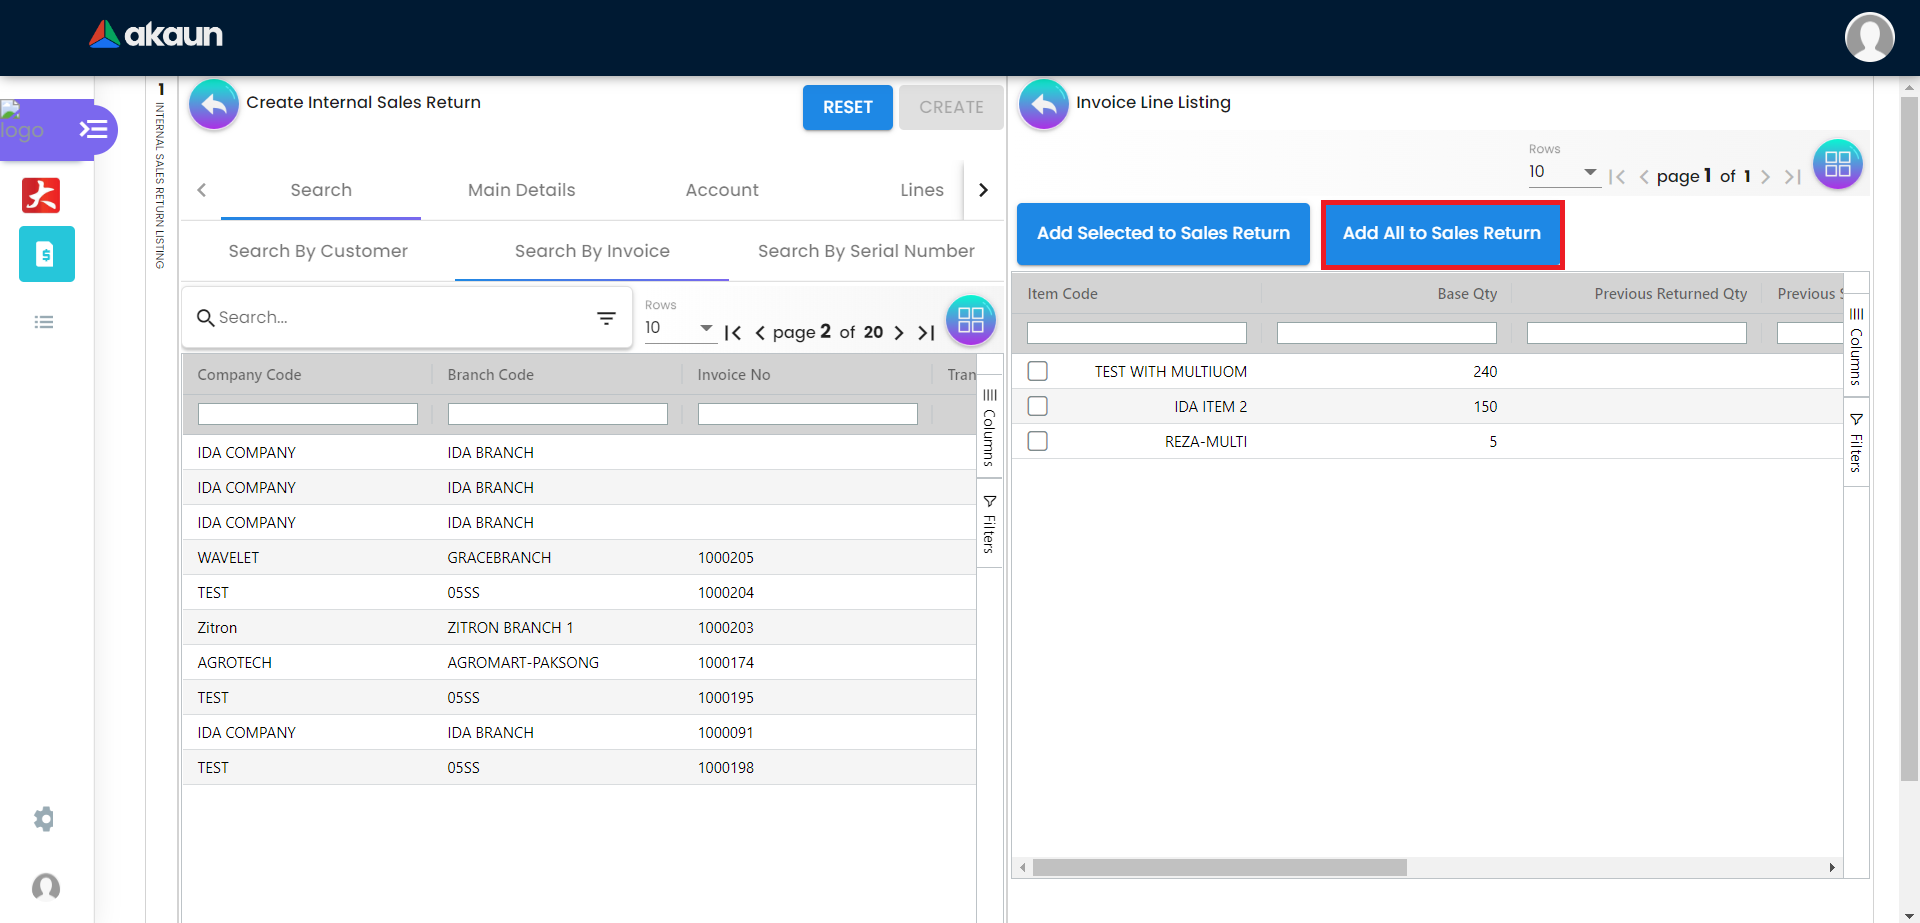Open grid view icon in invoice search panel
This screenshot has height=923, width=1920.
point(970,320)
